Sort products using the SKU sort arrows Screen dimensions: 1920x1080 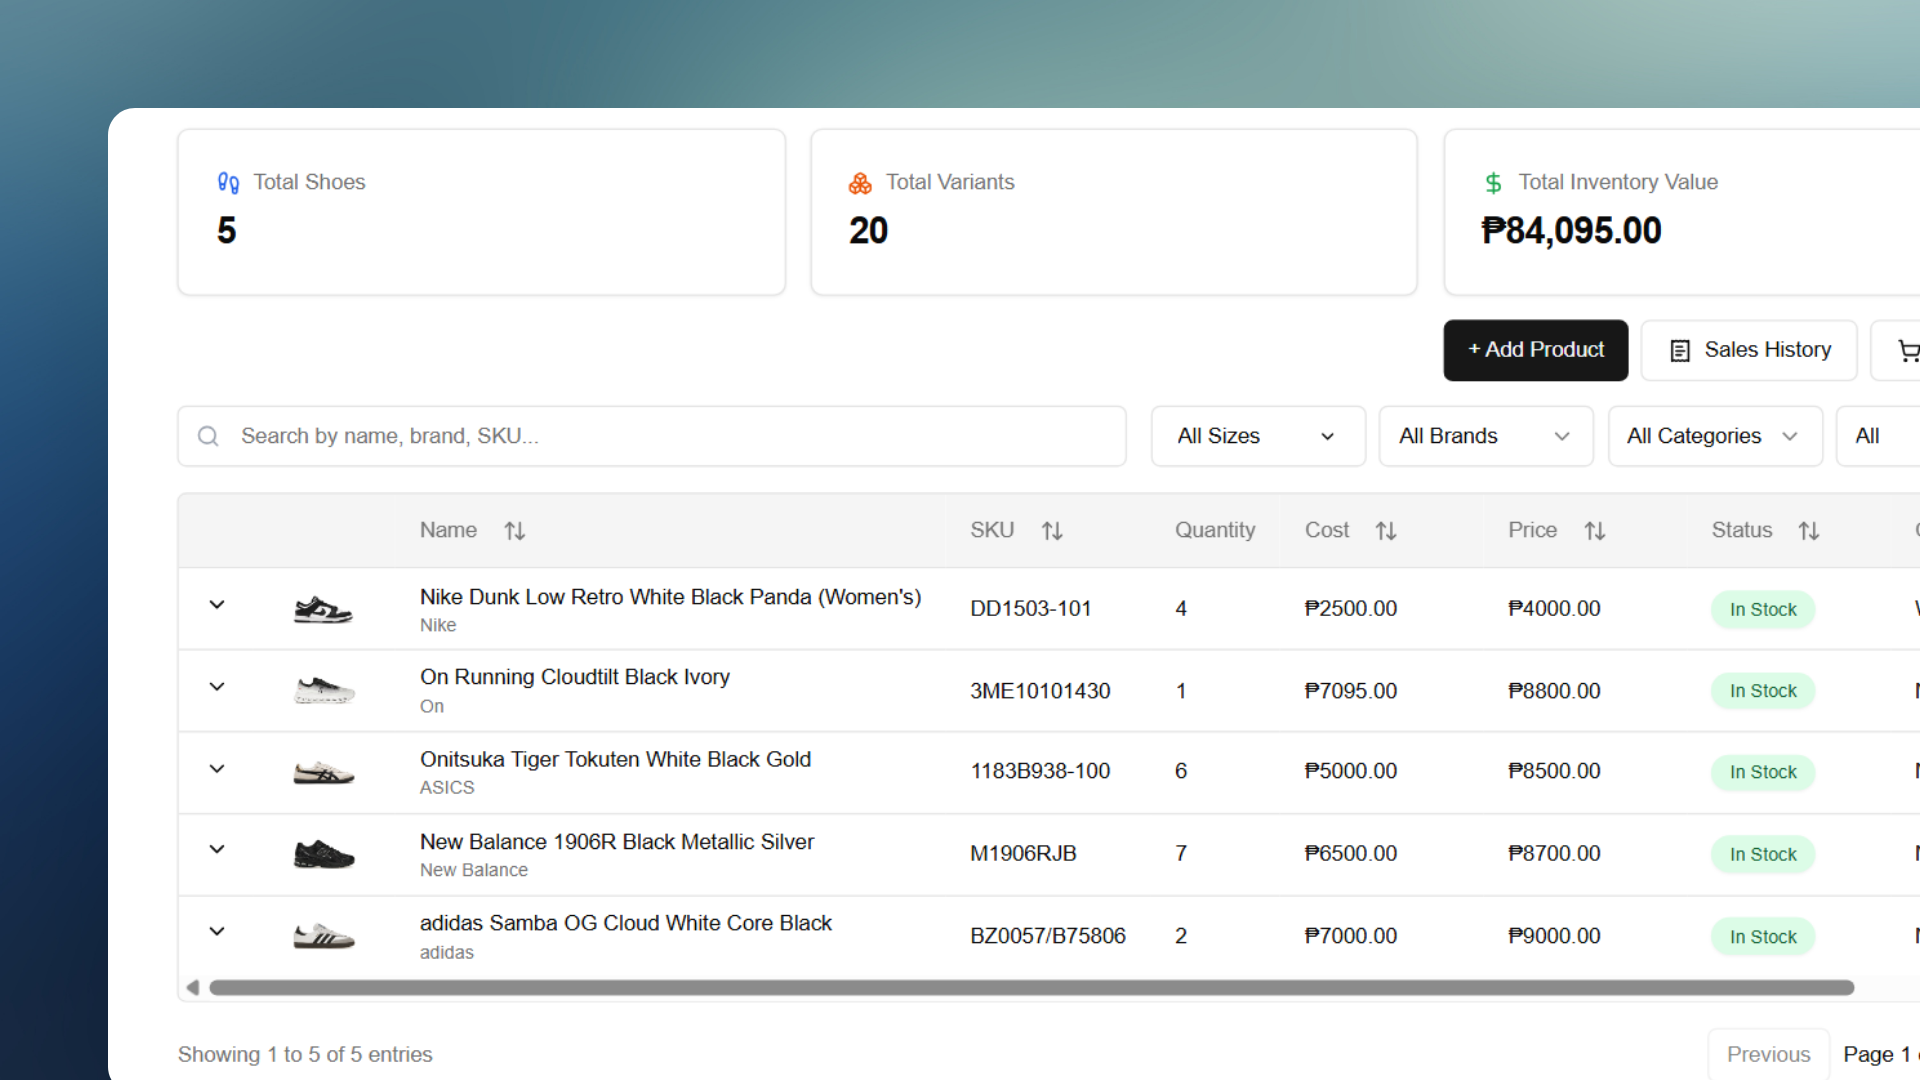[x=1052, y=530]
